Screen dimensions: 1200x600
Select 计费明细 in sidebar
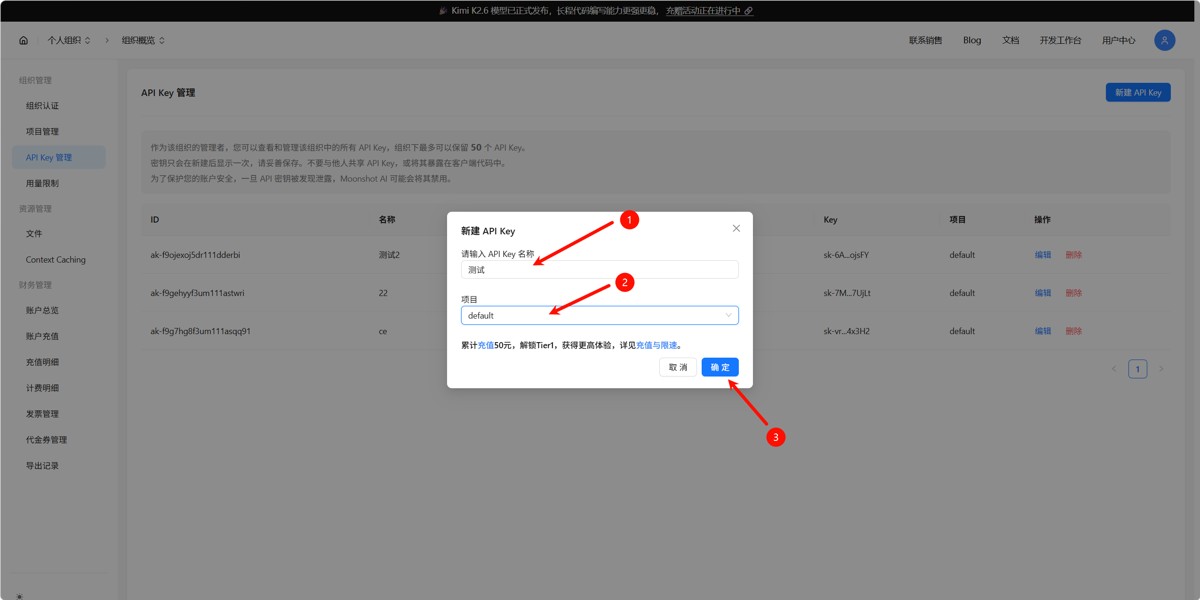[59, 388]
